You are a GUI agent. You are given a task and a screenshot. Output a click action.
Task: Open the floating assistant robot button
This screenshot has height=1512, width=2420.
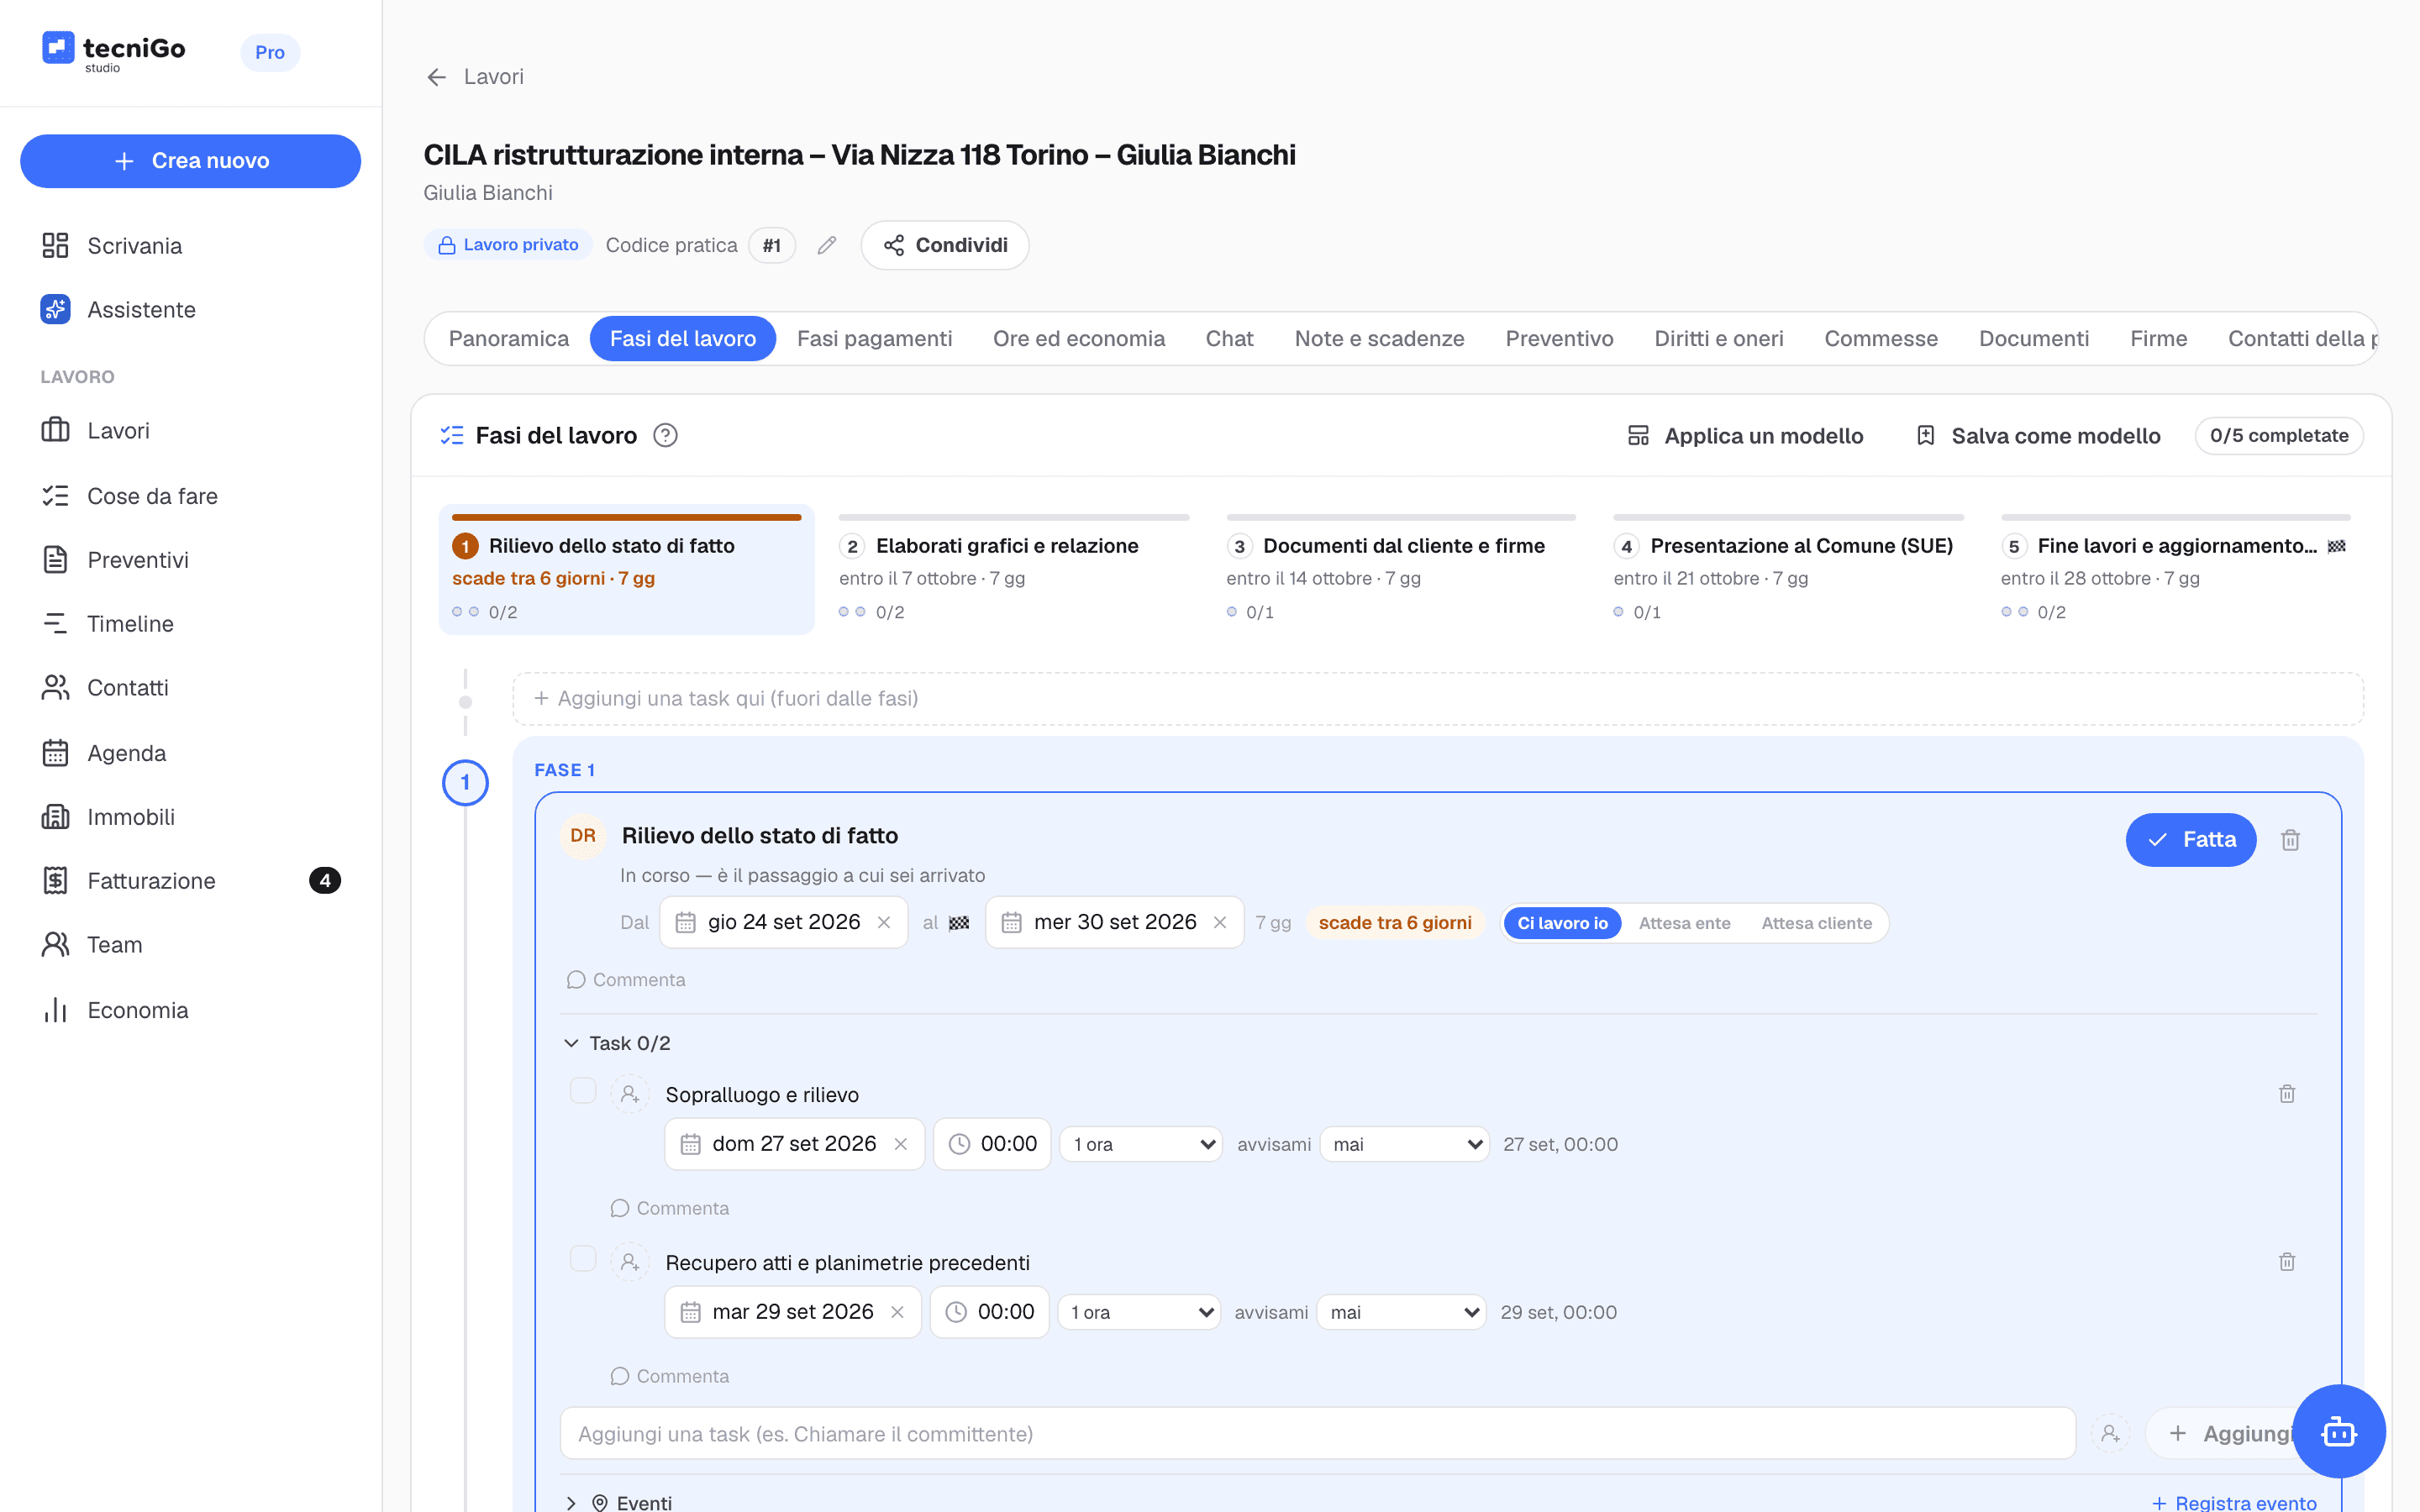(x=2339, y=1431)
